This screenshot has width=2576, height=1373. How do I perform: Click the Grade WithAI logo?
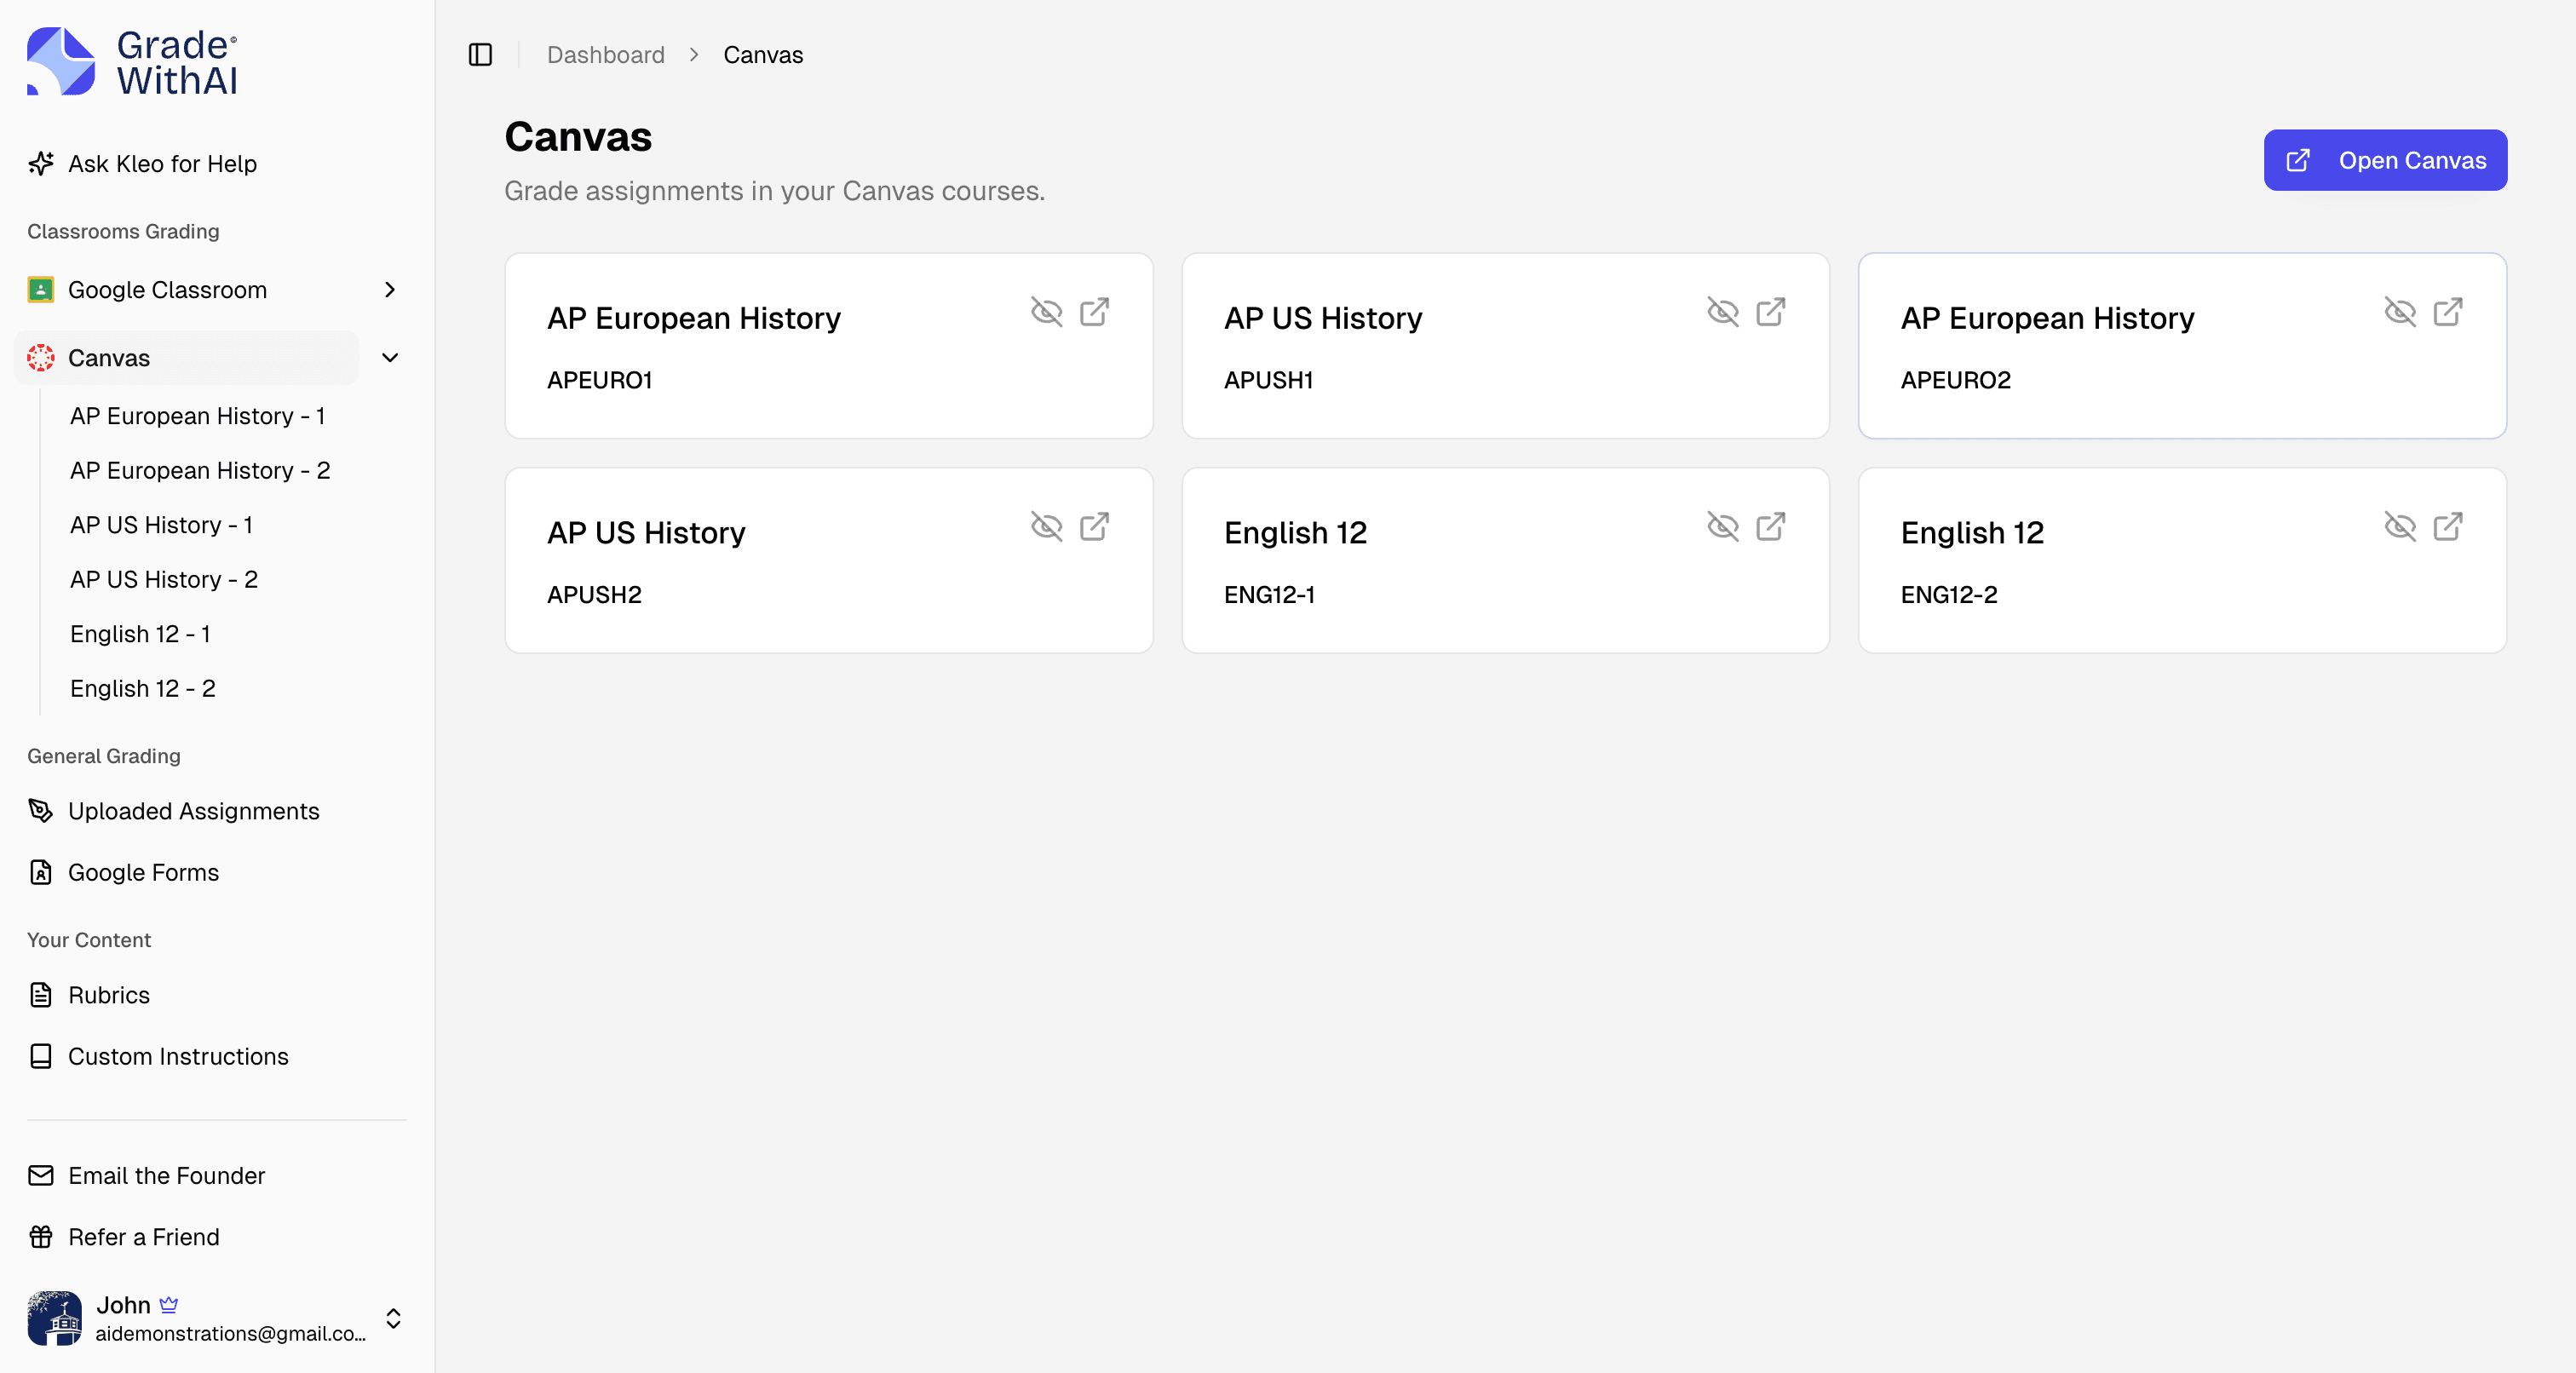130,60
